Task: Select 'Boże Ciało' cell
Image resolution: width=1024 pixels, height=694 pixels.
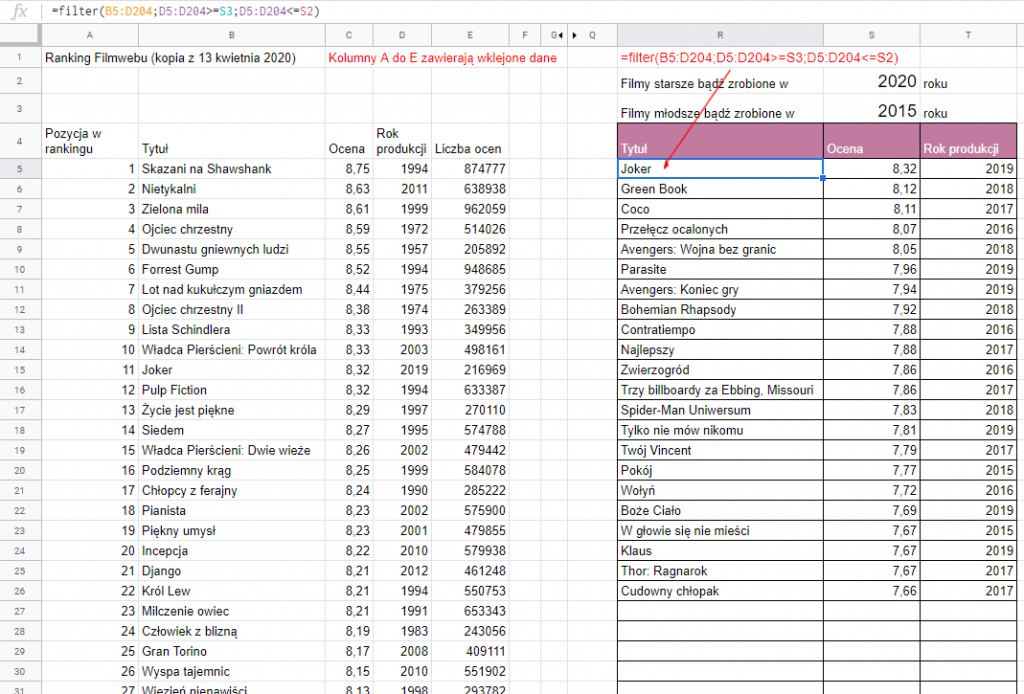Action: coord(720,511)
